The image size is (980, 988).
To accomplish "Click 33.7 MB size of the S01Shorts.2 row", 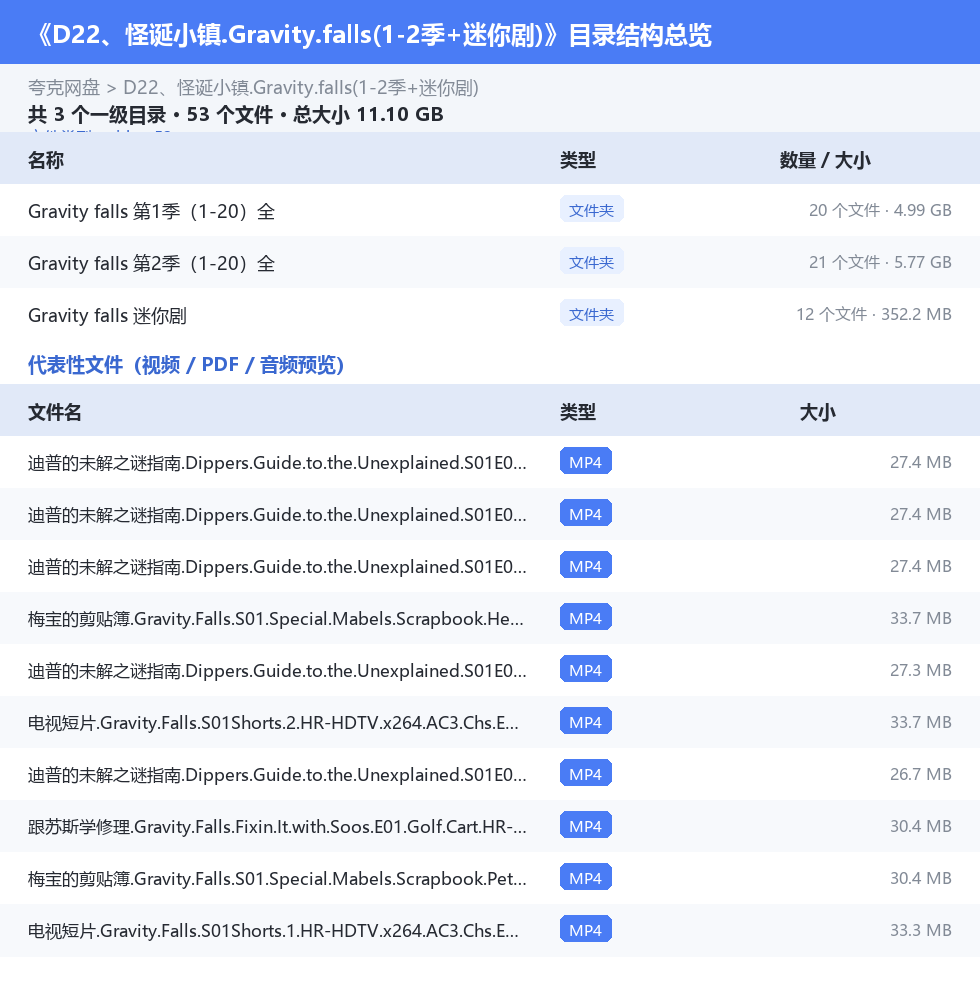I will click(920, 722).
